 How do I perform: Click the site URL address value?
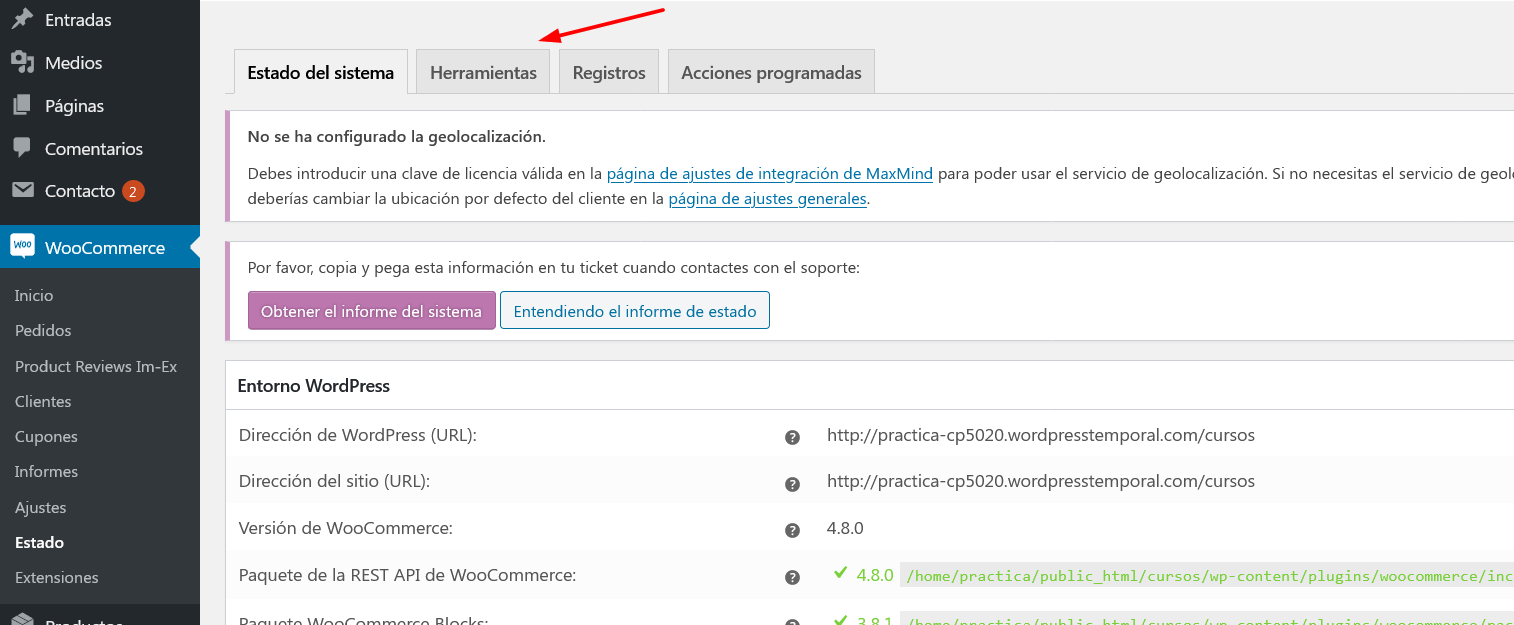[1041, 482]
